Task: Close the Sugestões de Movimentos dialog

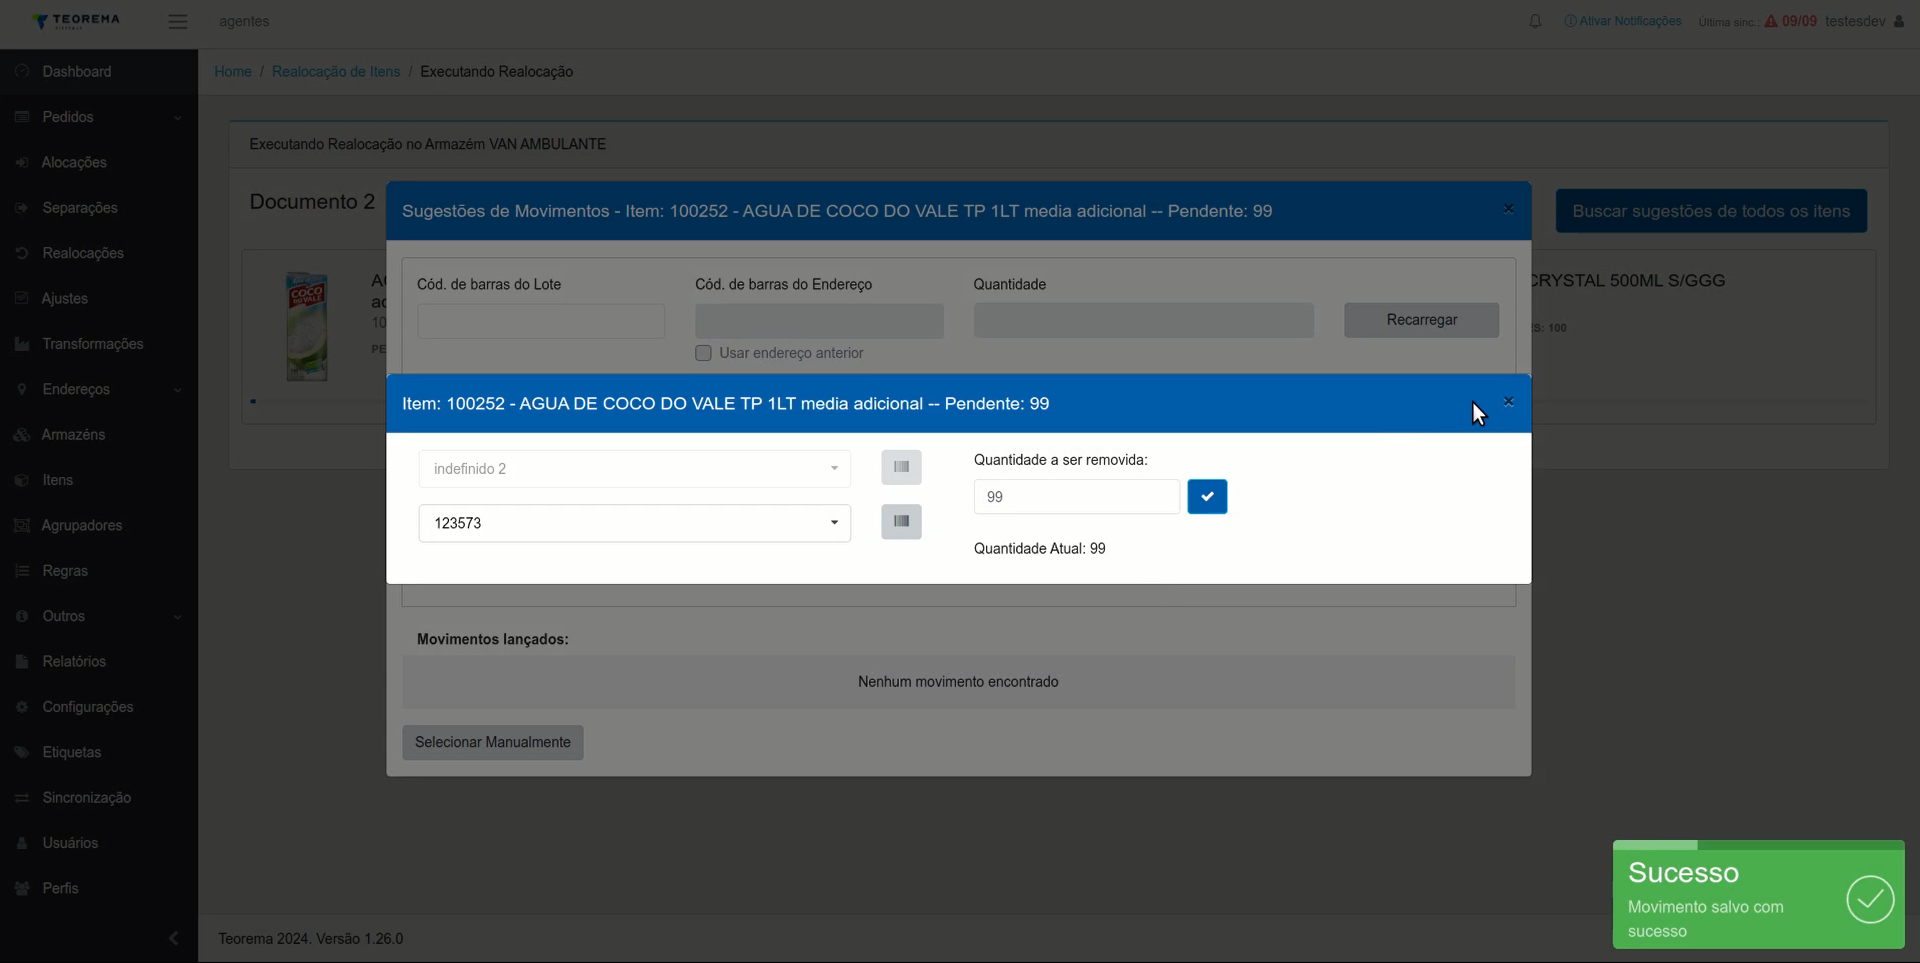Action: 1509,209
